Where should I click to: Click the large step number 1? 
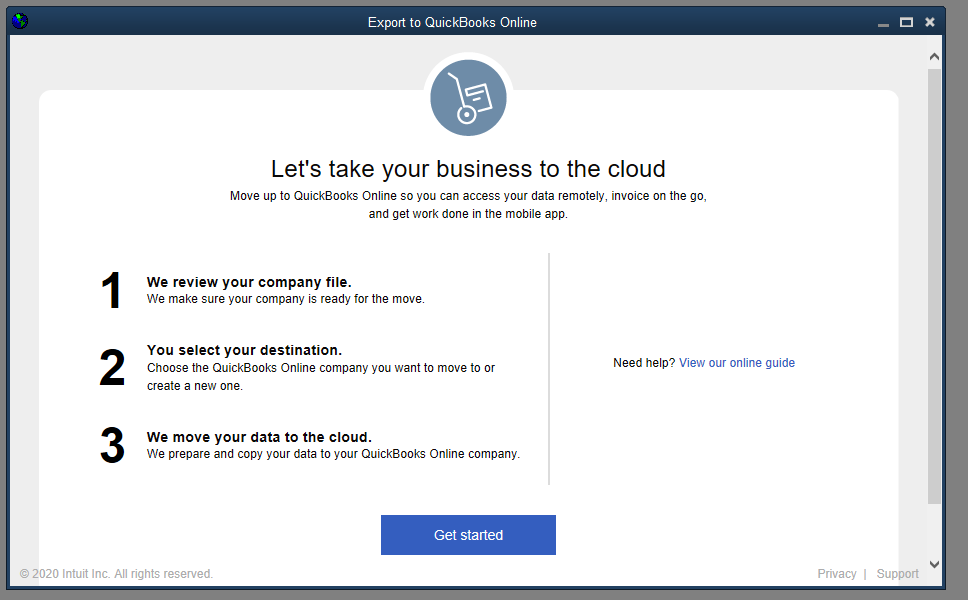111,291
